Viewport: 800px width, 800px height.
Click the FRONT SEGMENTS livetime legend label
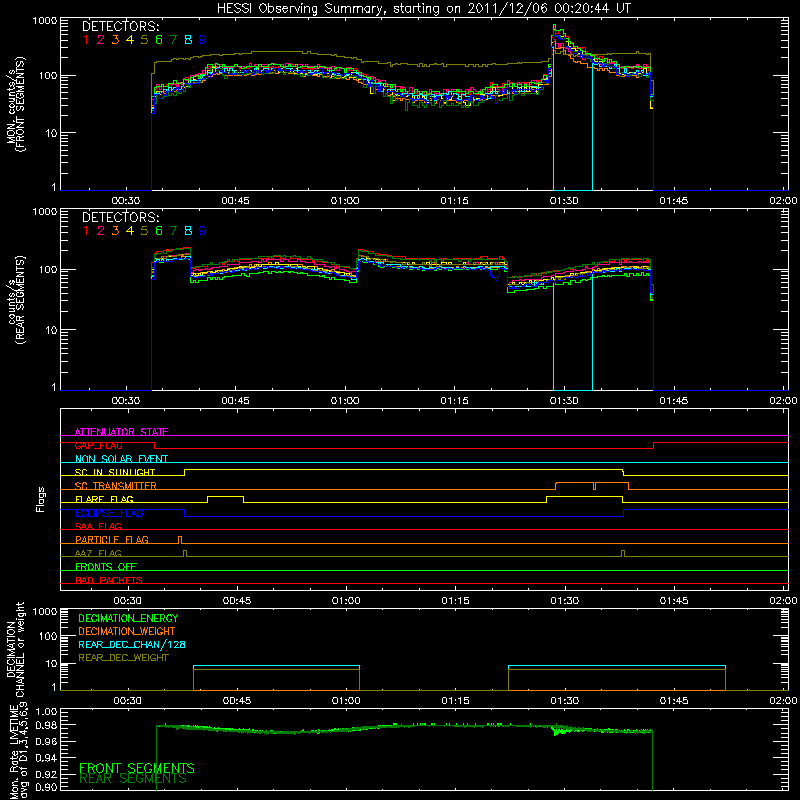[x=137, y=768]
